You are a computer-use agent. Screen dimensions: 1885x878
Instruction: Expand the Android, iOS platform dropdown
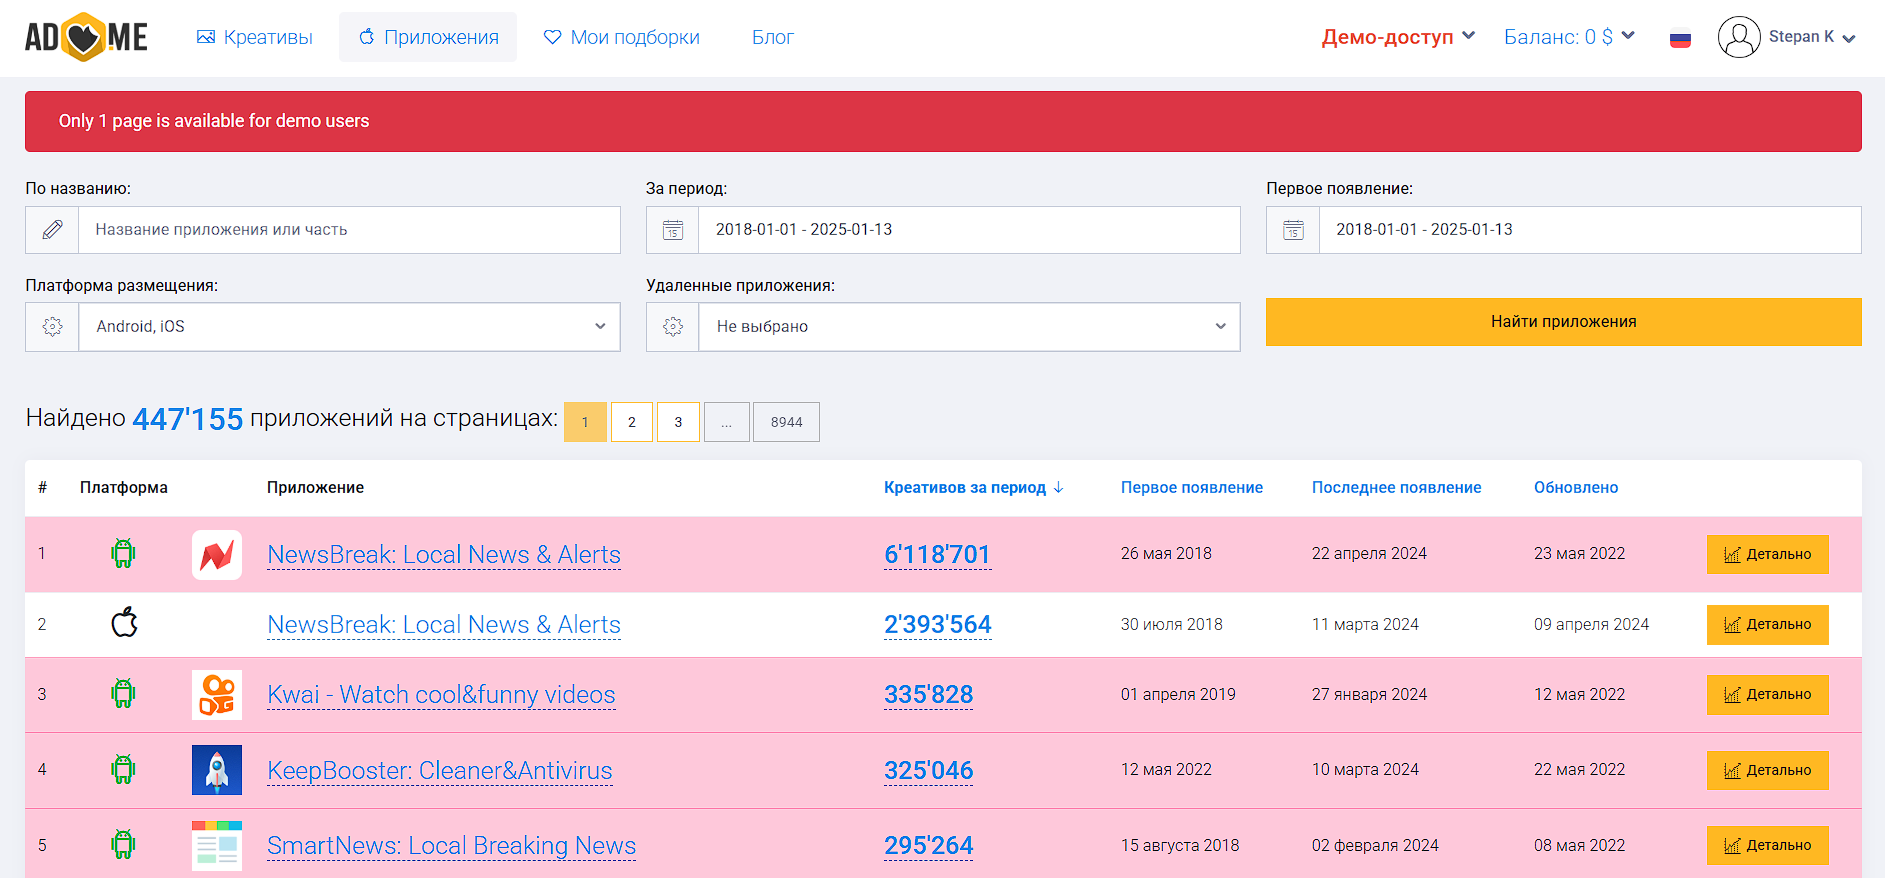coord(349,327)
